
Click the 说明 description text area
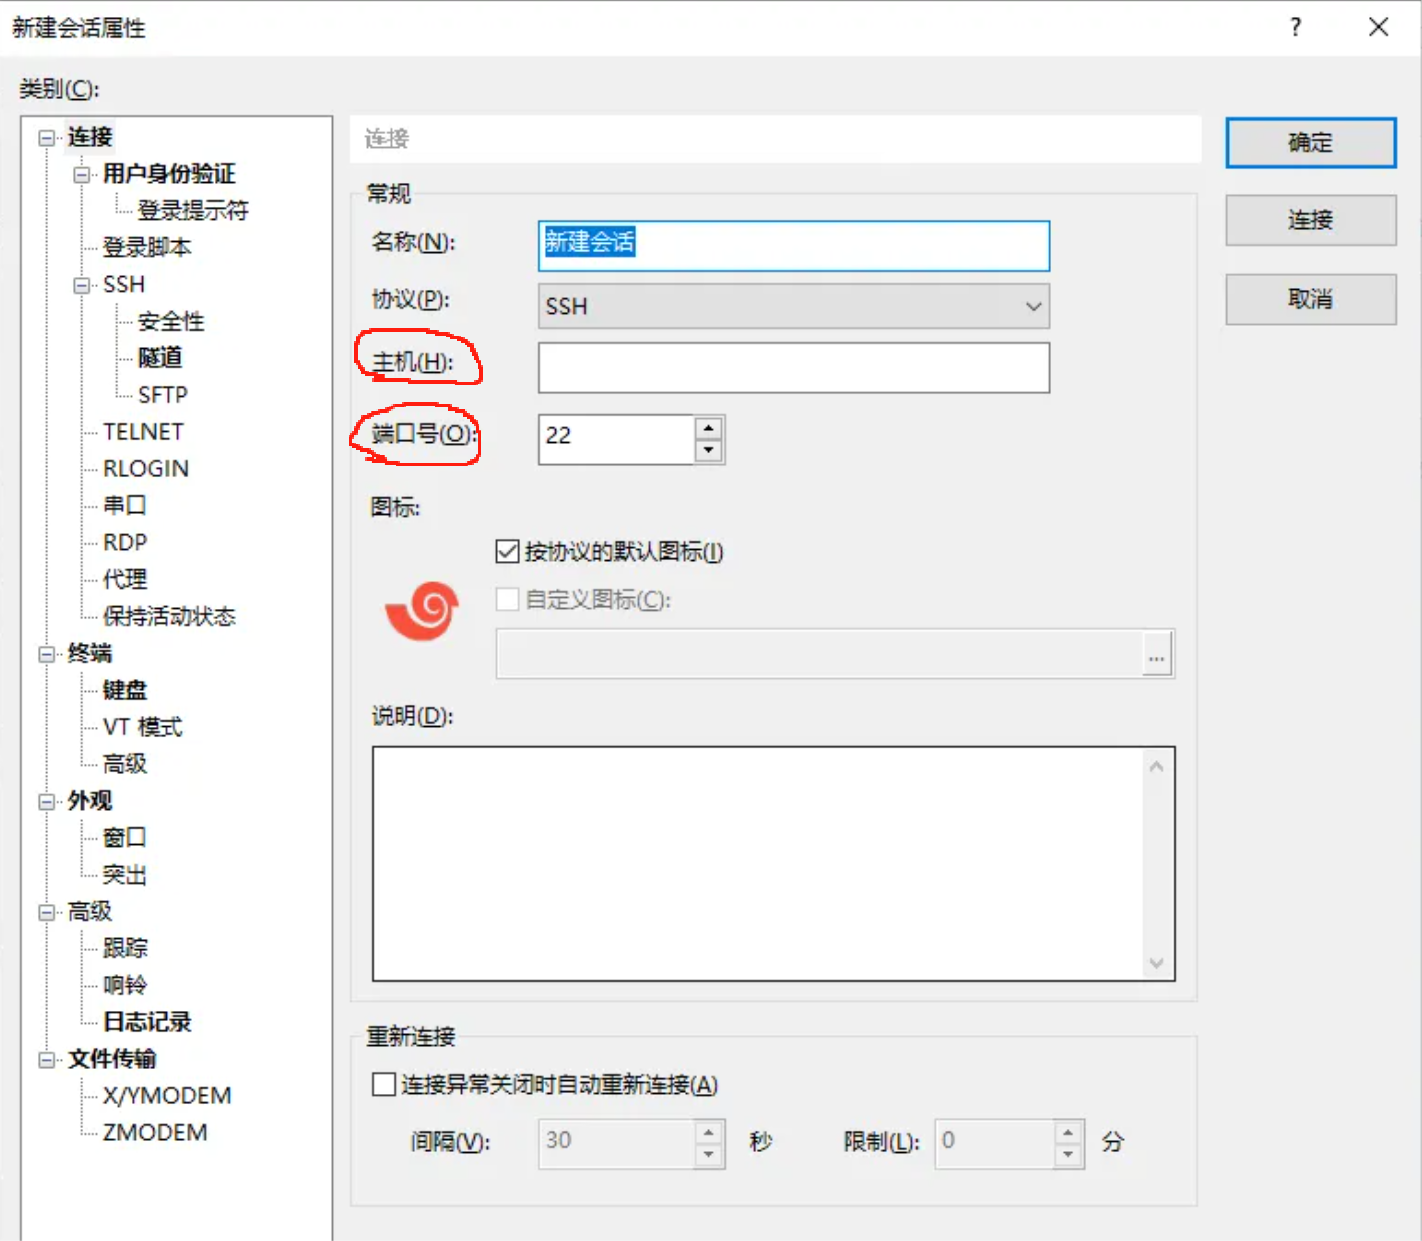pos(760,863)
